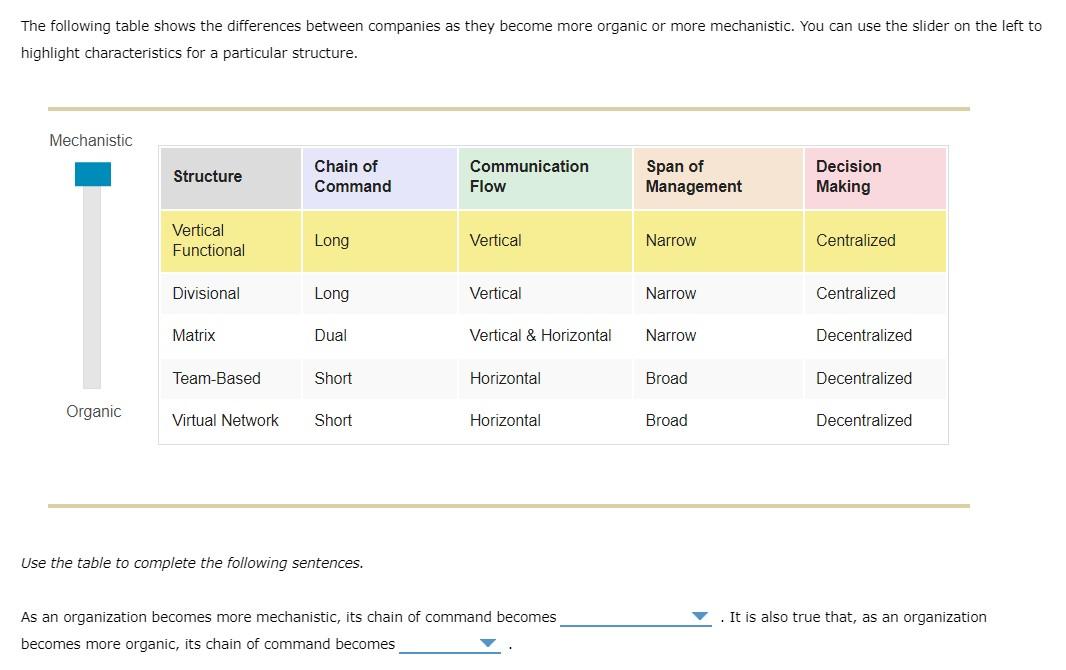Click the Dual chain of command cell
Image resolution: width=1066 pixels, height=670 pixels.
pos(331,335)
